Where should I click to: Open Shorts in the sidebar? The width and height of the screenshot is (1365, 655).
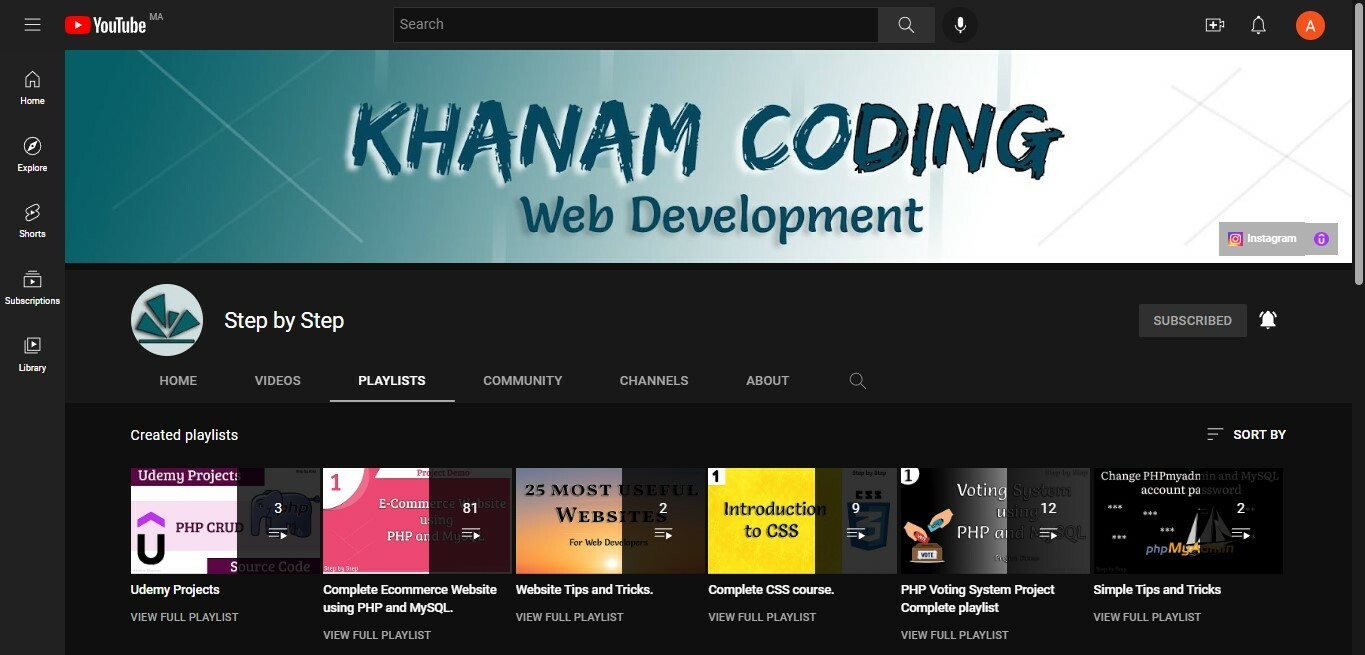coord(32,221)
